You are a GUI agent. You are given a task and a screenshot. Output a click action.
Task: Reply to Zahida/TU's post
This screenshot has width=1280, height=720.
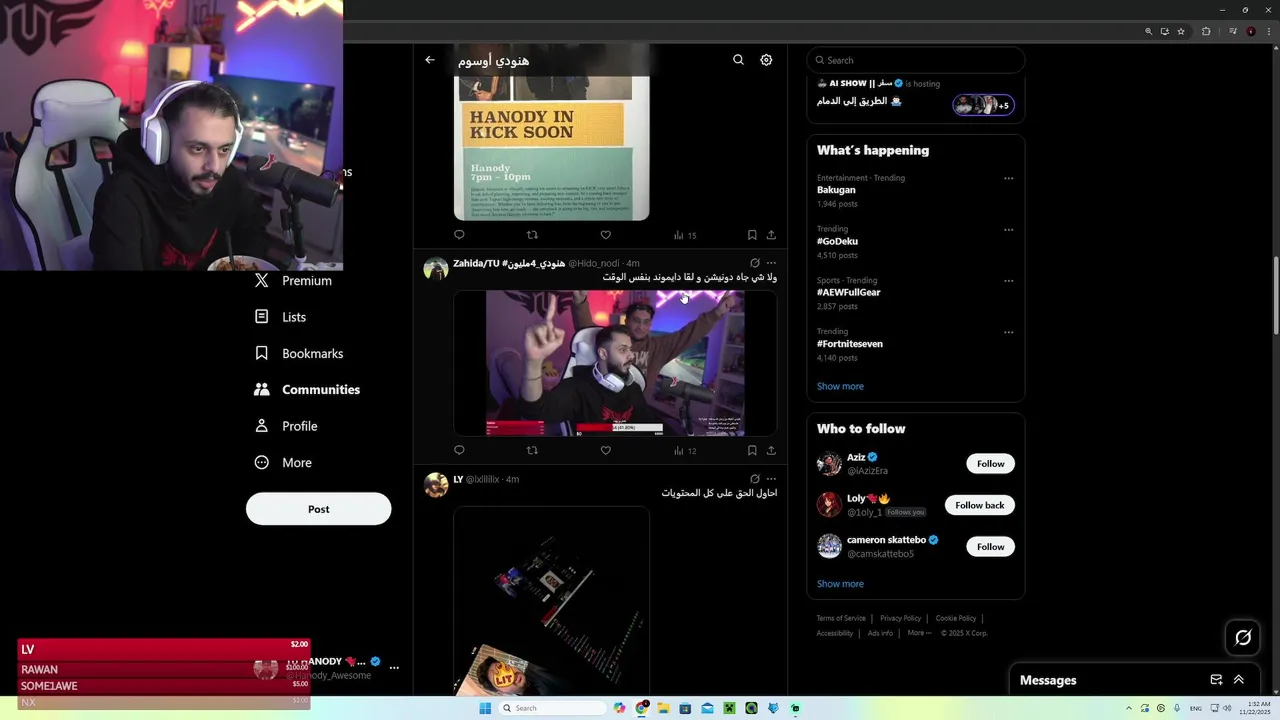[459, 450]
